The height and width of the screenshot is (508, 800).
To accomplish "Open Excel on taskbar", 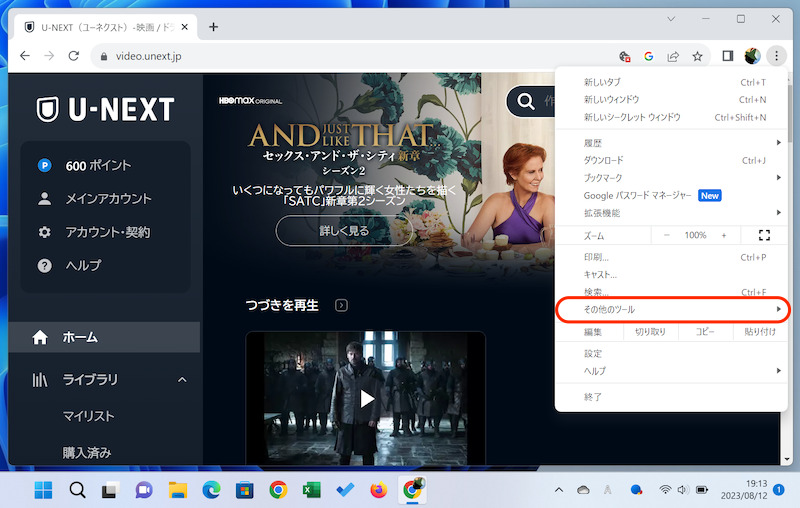I will tap(311, 490).
